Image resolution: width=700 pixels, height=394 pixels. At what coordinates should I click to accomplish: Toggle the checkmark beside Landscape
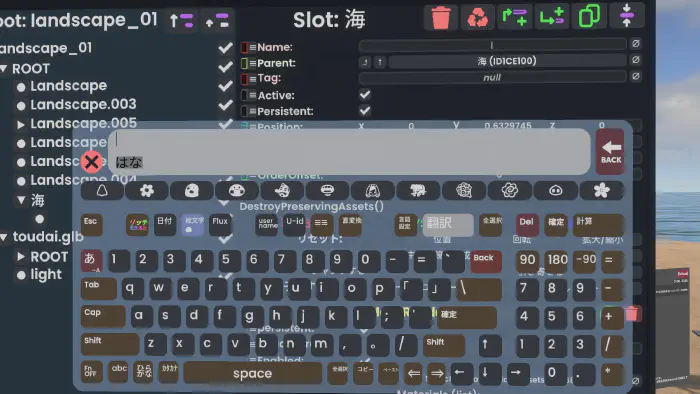pyautogui.click(x=225, y=86)
